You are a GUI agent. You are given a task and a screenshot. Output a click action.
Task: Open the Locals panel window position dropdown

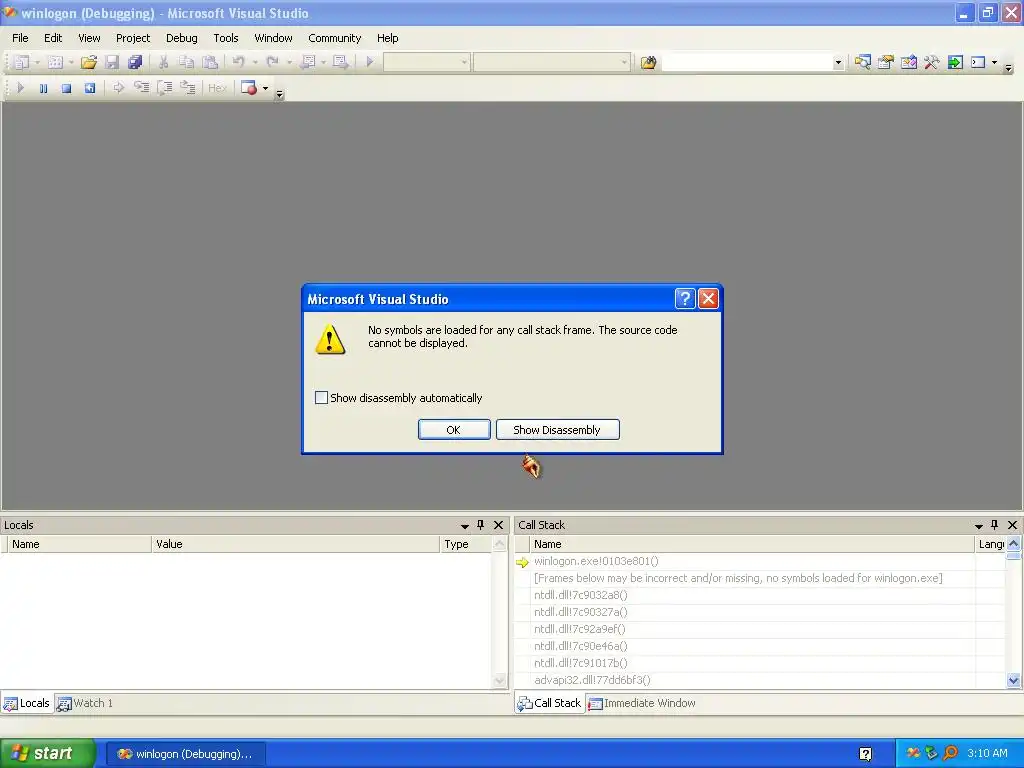(464, 526)
